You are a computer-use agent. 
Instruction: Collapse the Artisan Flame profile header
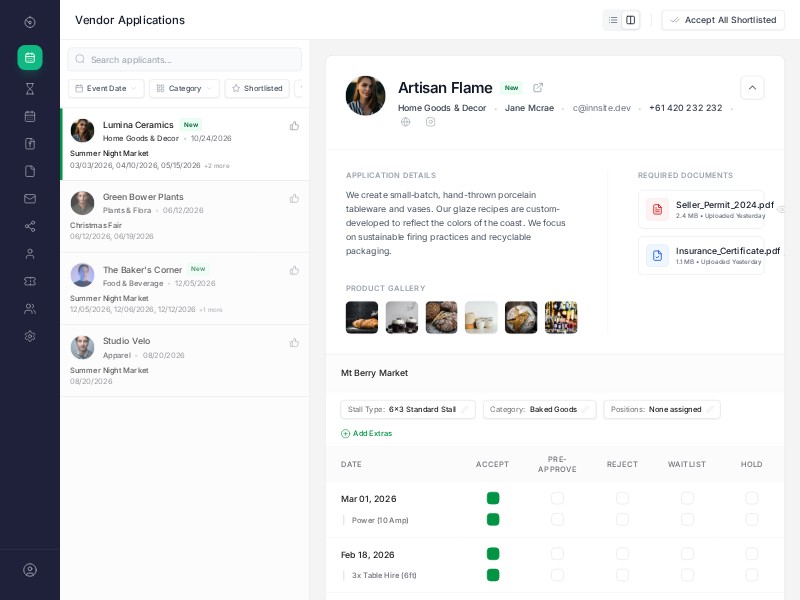click(x=752, y=88)
